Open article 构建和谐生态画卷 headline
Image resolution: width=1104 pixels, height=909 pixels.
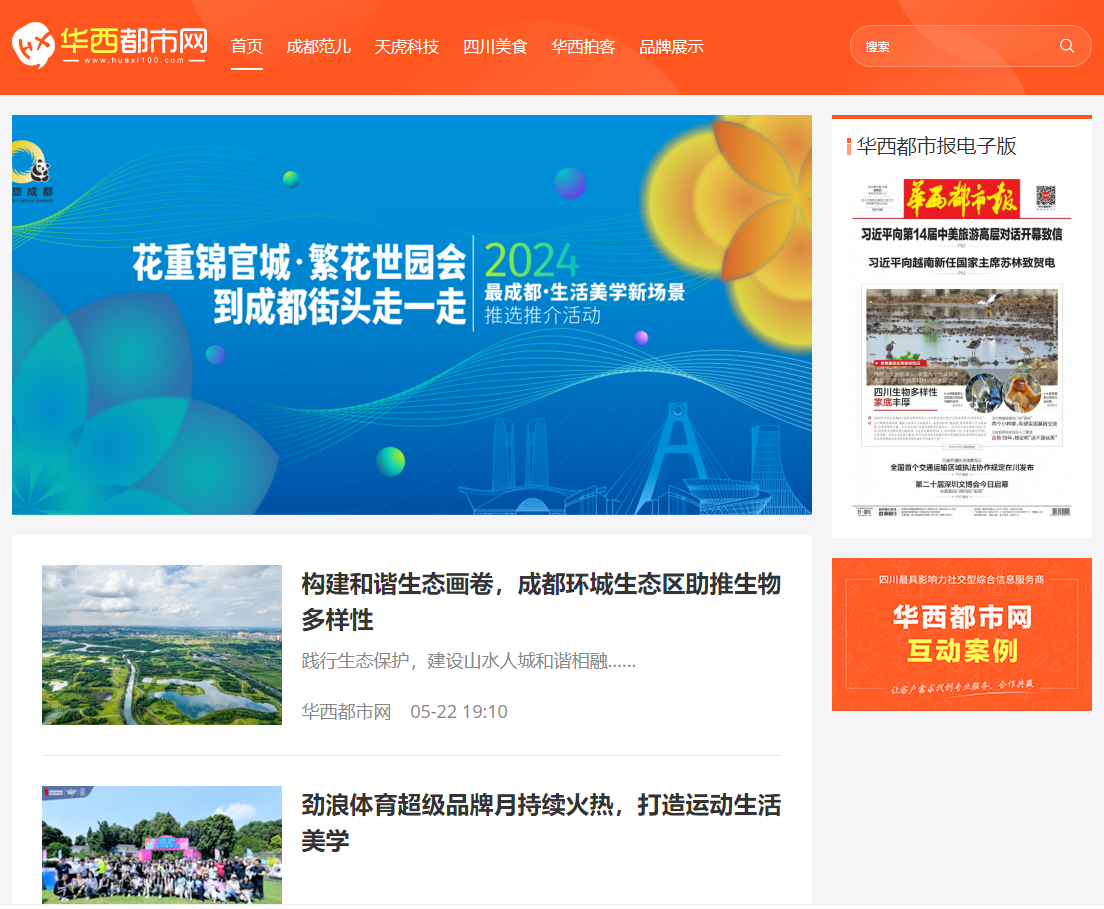coord(541,602)
